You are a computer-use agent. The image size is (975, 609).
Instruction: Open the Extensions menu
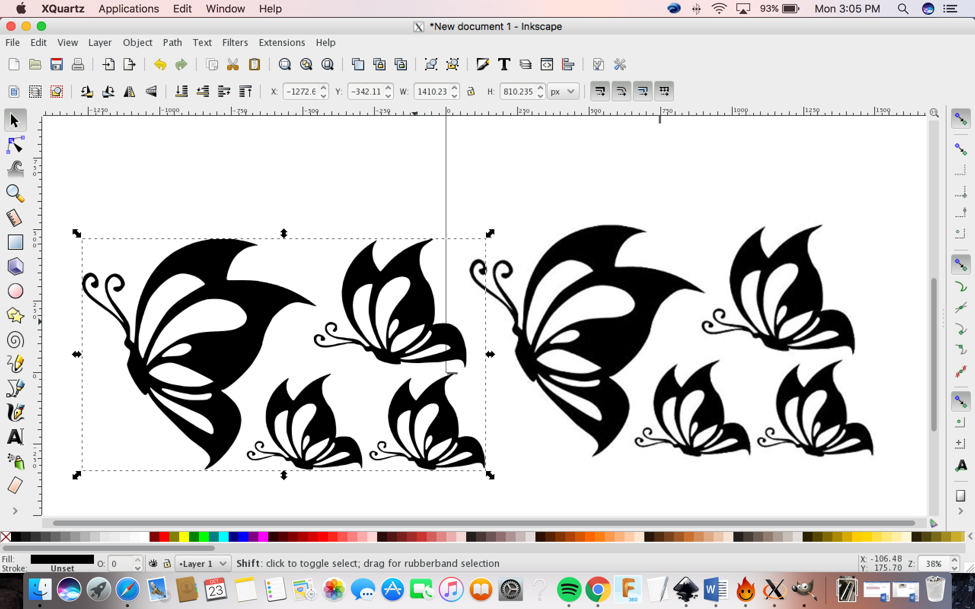(x=282, y=42)
